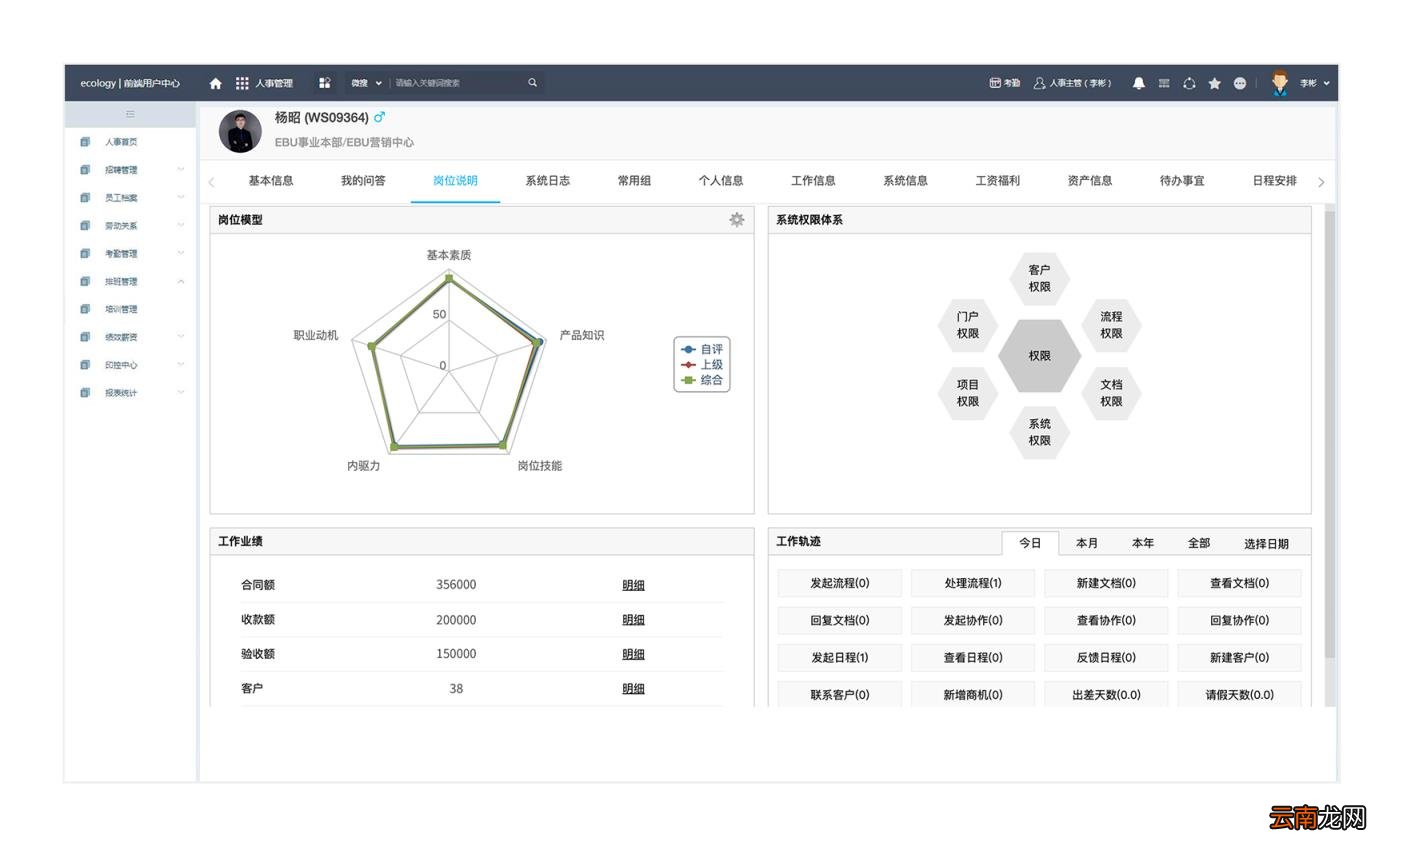Switch to 工资福利 tab
Viewport: 1403px width, 846px height.
click(998, 181)
